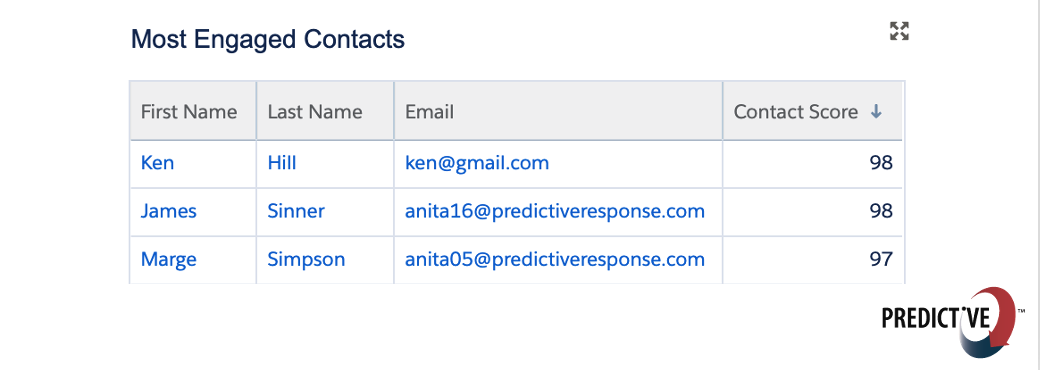Open contact last name Sinner
Screen dimensions: 1040x370
[x=296, y=211]
